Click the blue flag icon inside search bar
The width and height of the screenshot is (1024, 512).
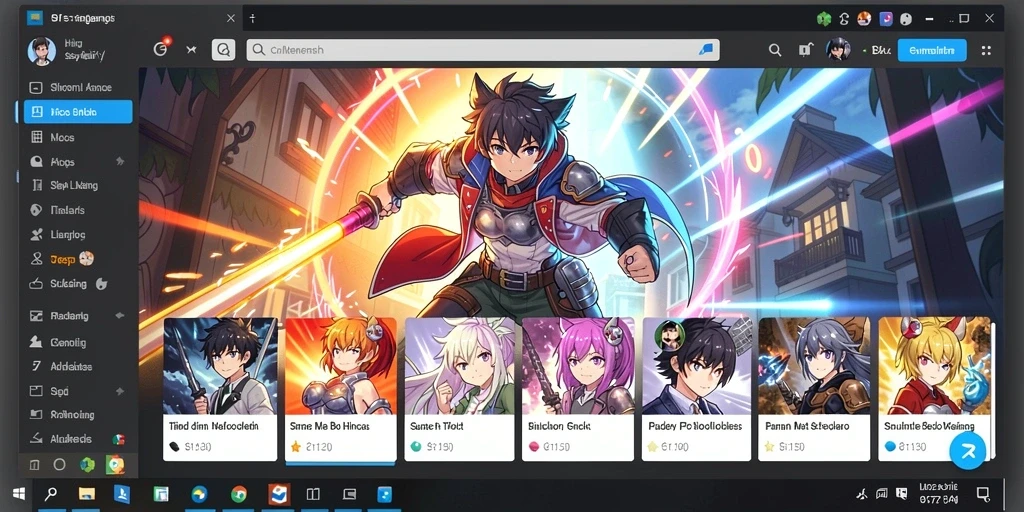point(705,50)
